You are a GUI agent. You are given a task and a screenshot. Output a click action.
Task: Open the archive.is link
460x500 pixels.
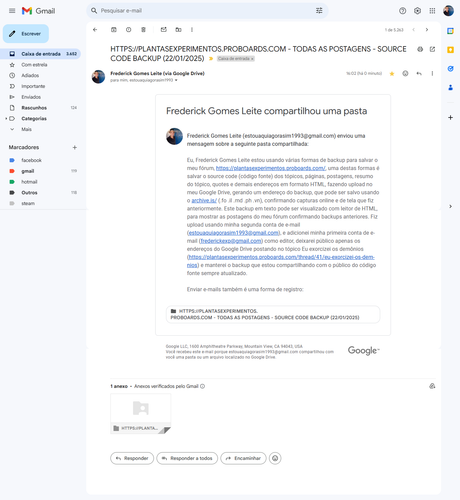(204, 200)
